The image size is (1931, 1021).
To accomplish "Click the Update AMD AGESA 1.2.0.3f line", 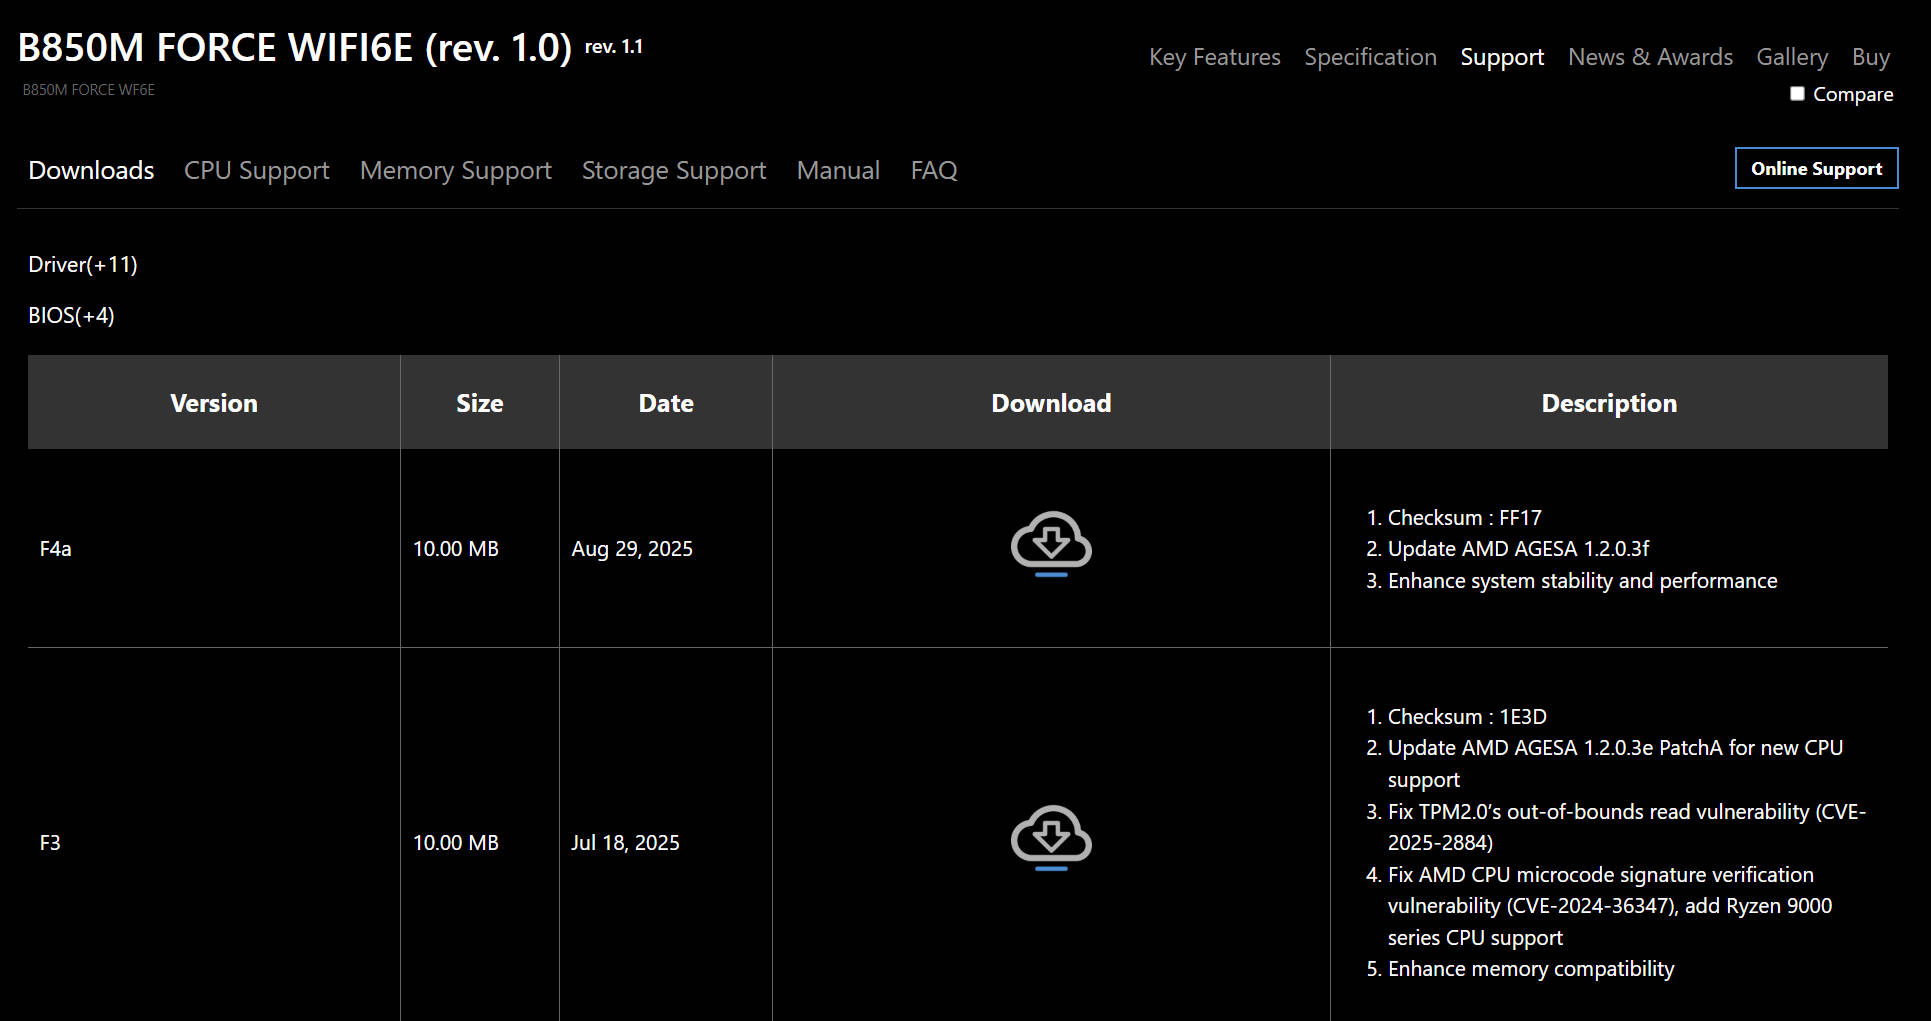I will [1518, 549].
